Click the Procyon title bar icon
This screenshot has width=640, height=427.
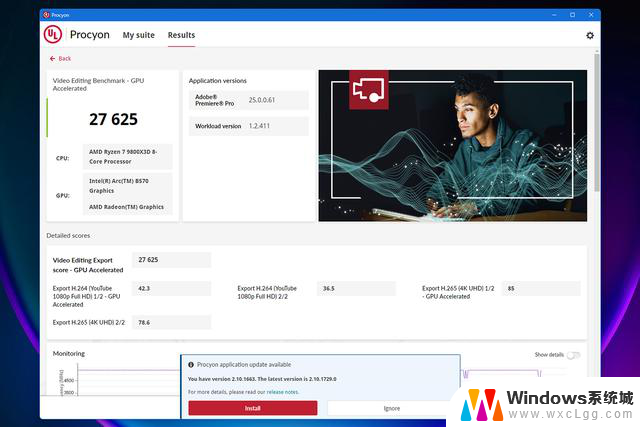(47, 15)
